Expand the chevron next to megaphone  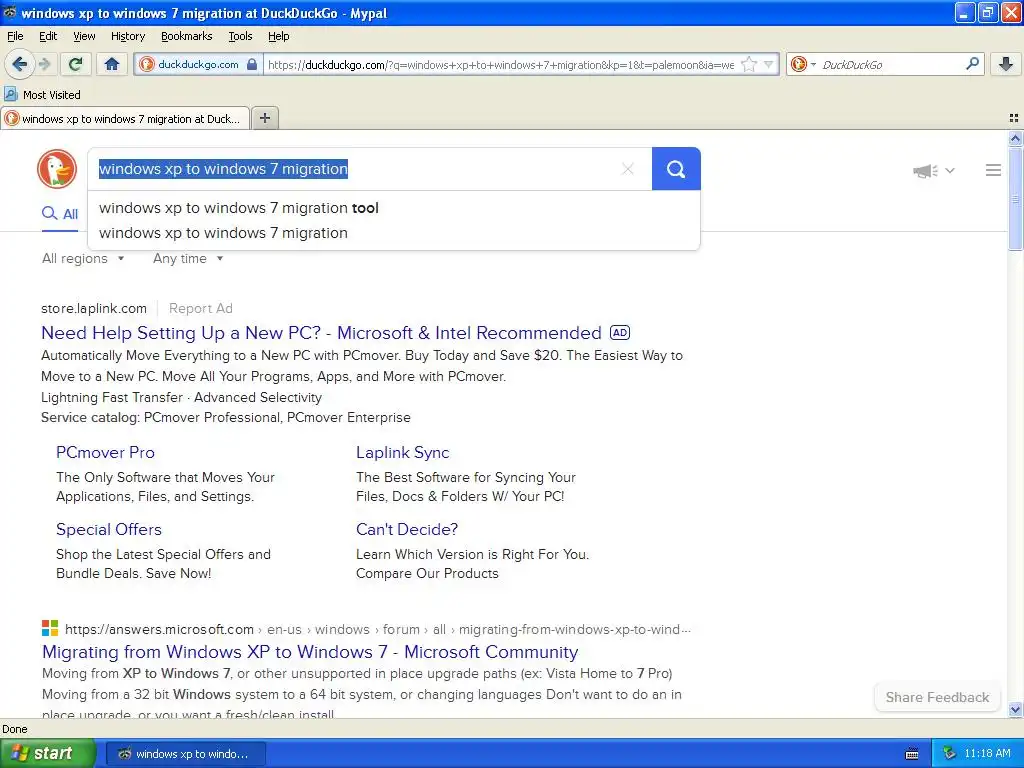[950, 170]
